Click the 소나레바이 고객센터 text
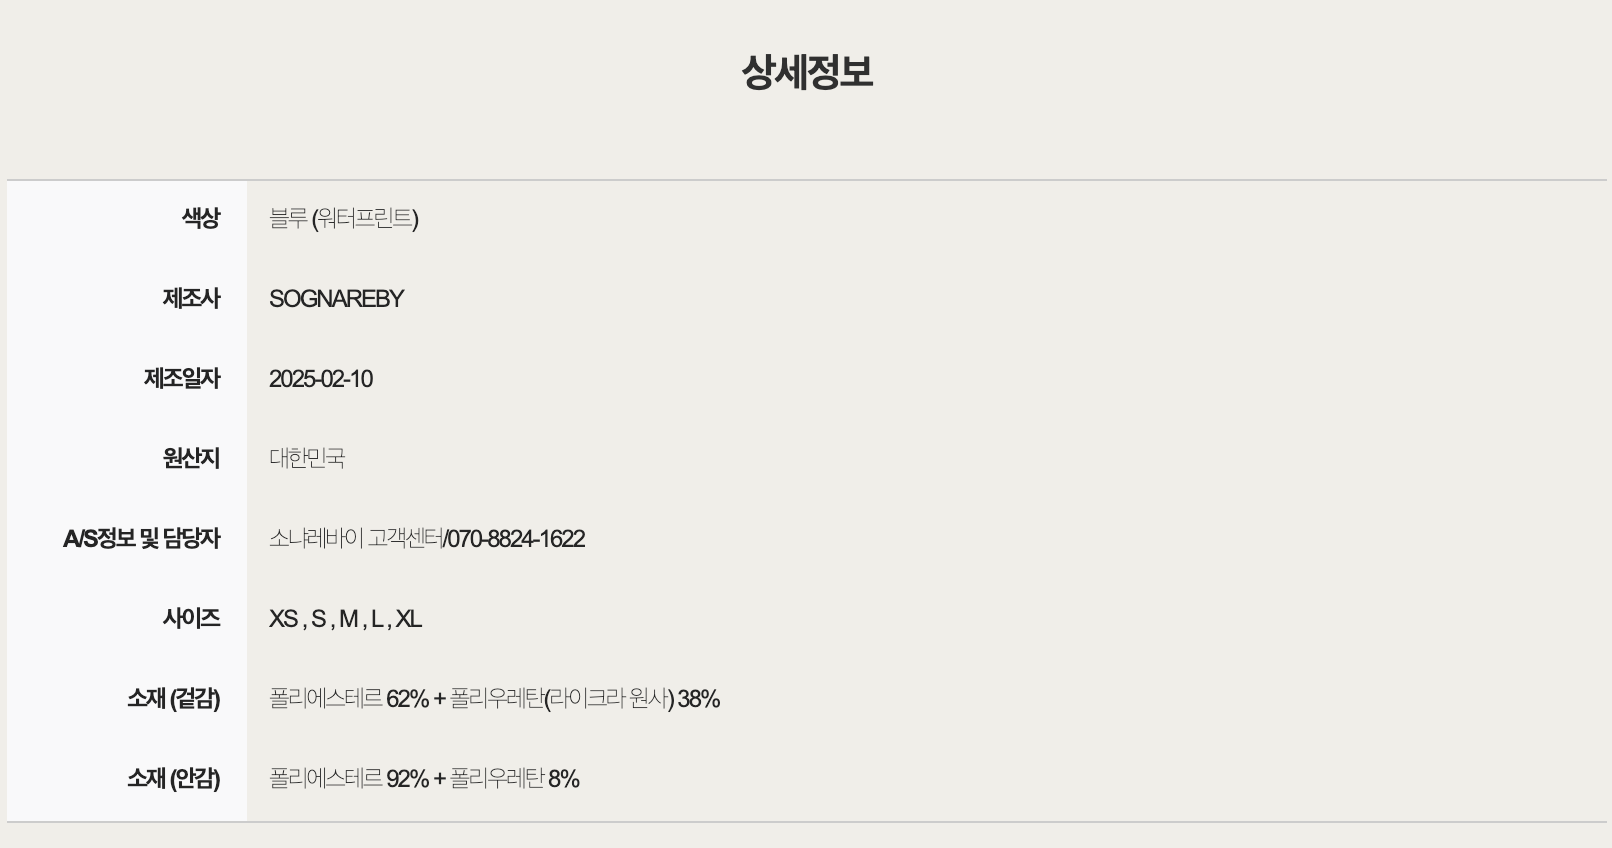1612x848 pixels. point(356,538)
